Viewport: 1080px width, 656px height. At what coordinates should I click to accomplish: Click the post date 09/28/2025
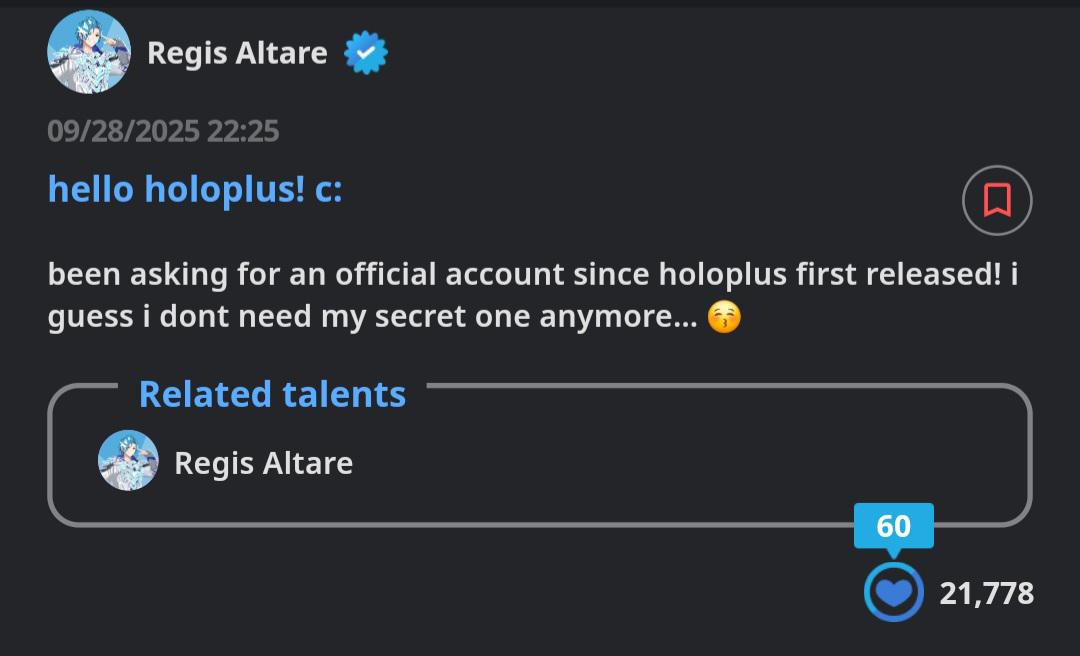pos(124,131)
